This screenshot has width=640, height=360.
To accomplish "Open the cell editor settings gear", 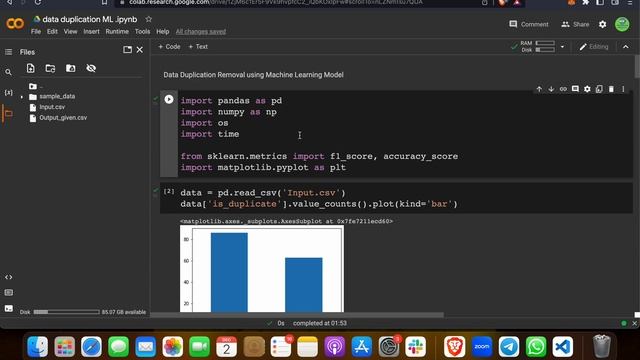I will [x=587, y=89].
